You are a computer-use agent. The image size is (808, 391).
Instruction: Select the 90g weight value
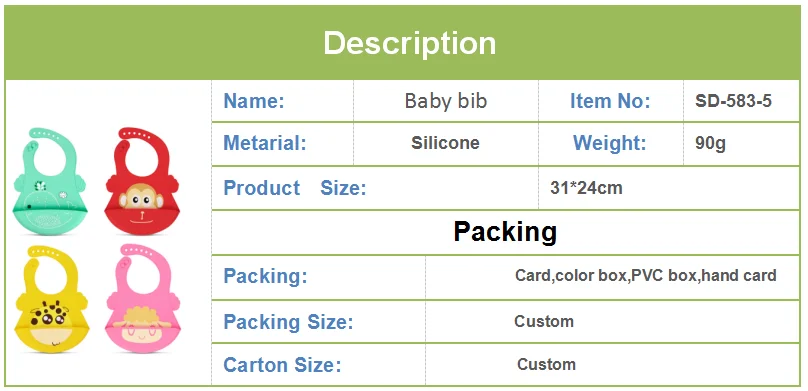tap(710, 143)
